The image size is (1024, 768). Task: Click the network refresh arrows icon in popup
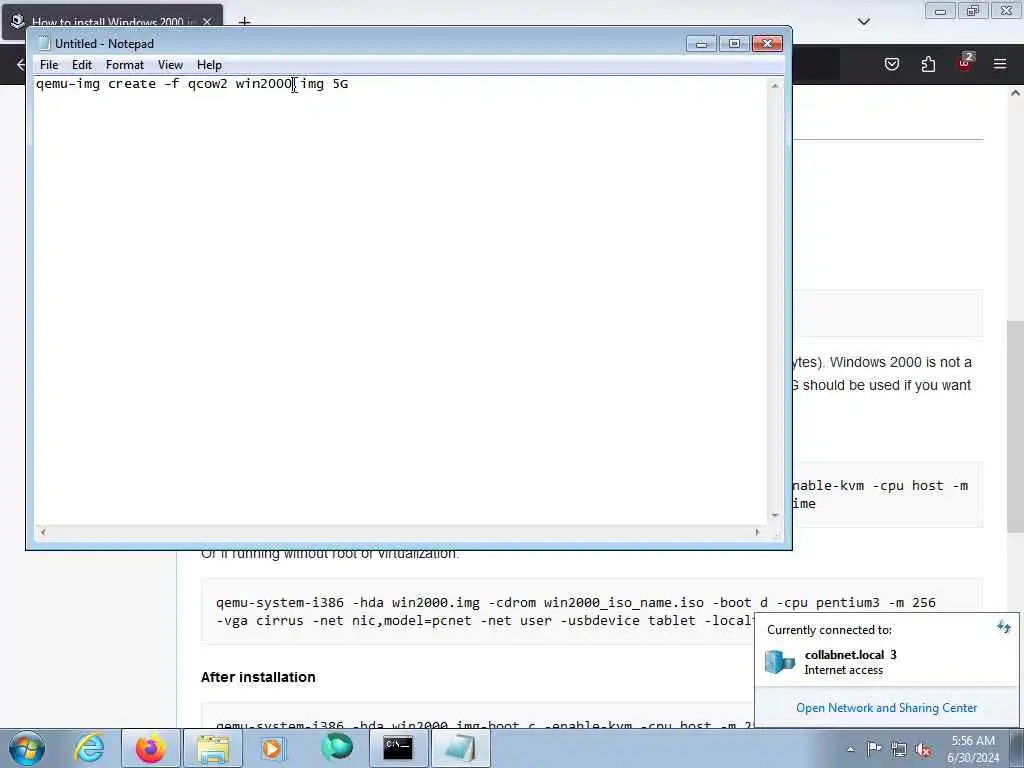[x=1003, y=627]
